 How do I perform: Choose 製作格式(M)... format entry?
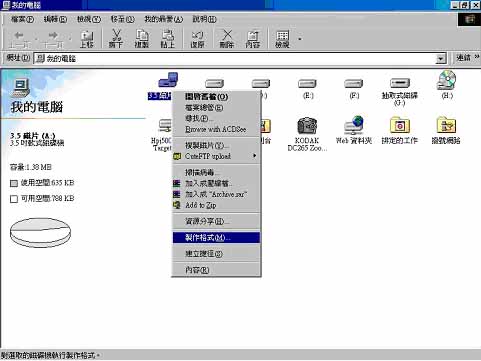coord(216,237)
